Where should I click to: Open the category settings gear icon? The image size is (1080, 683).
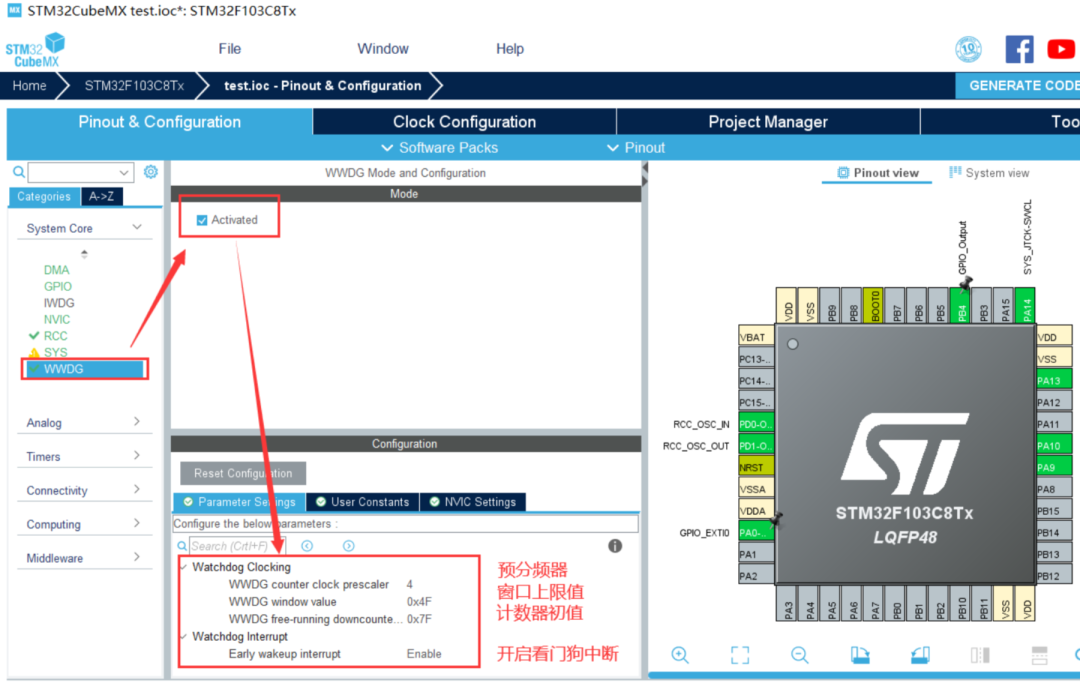(x=151, y=171)
